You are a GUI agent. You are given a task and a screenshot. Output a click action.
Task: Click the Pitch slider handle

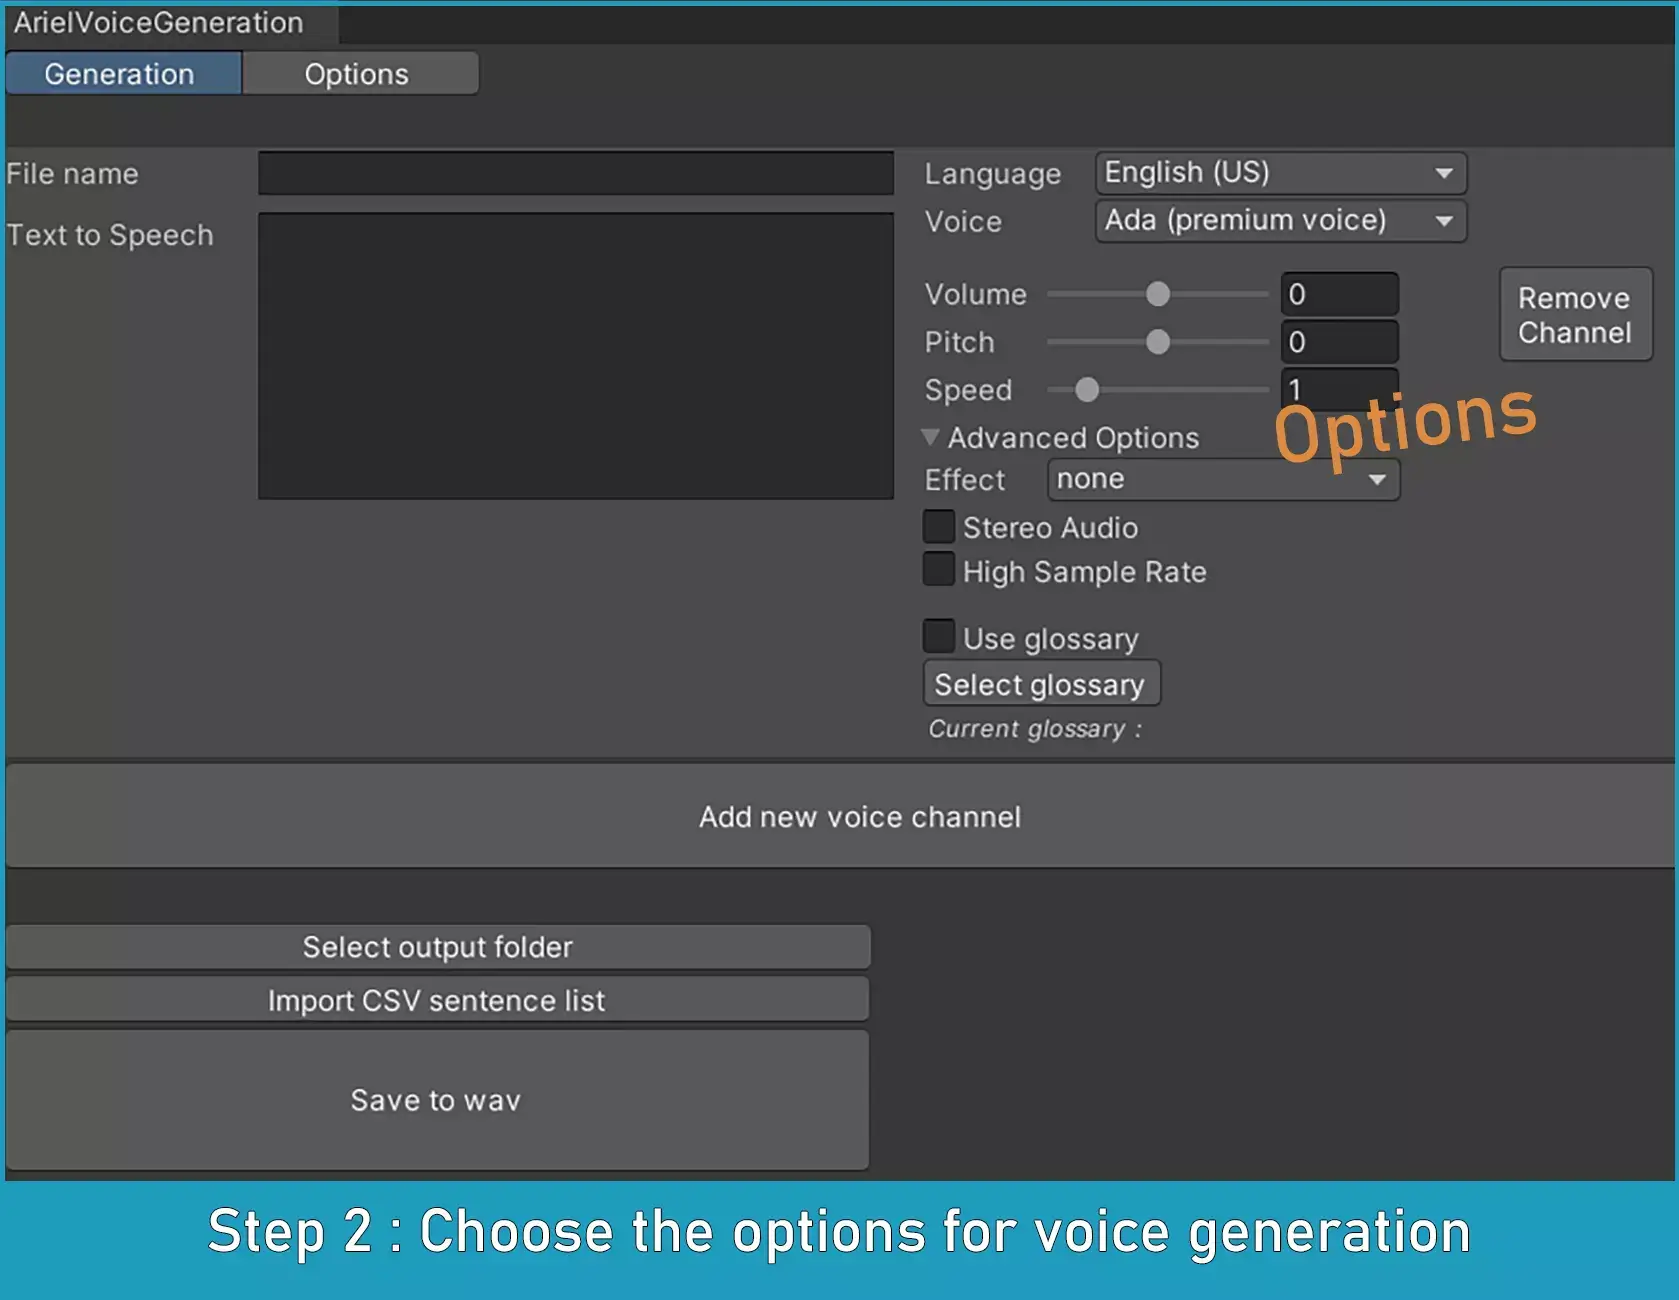pos(1157,341)
